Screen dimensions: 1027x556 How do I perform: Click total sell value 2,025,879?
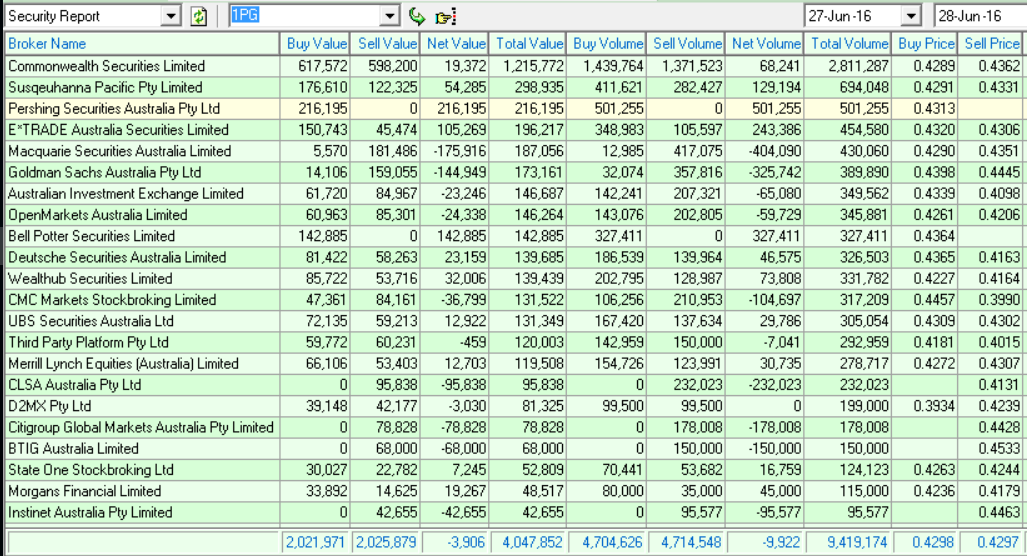[386, 542]
